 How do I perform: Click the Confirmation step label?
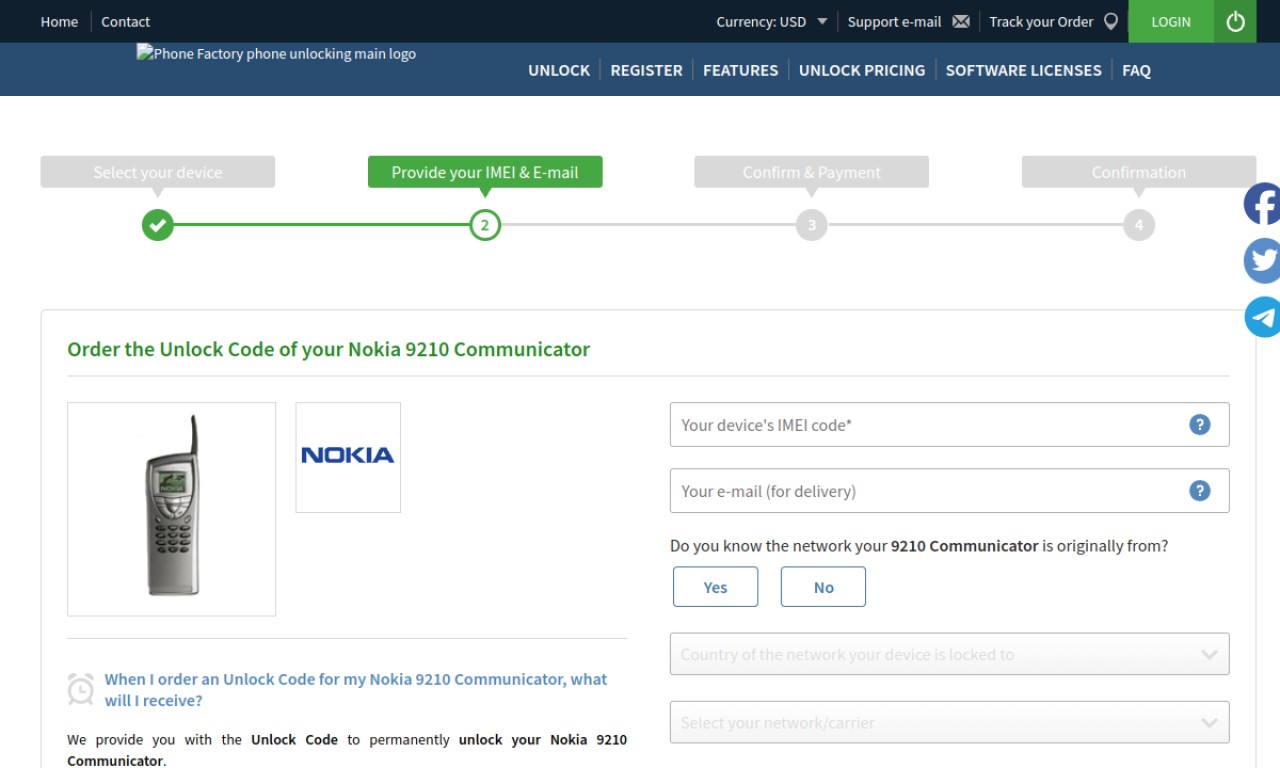(1139, 172)
